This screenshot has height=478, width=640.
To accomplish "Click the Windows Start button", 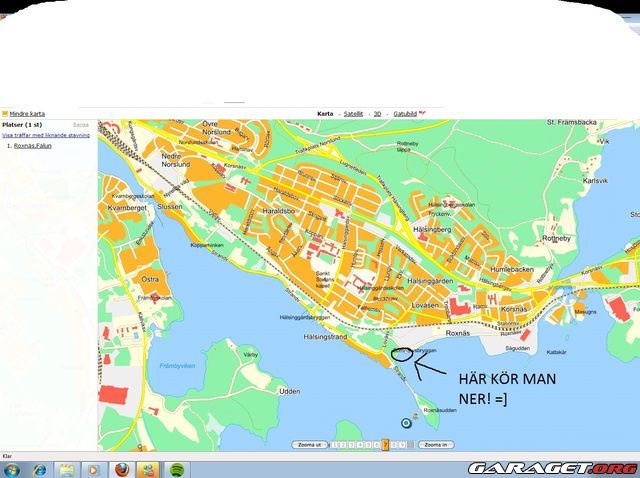I will (11, 469).
